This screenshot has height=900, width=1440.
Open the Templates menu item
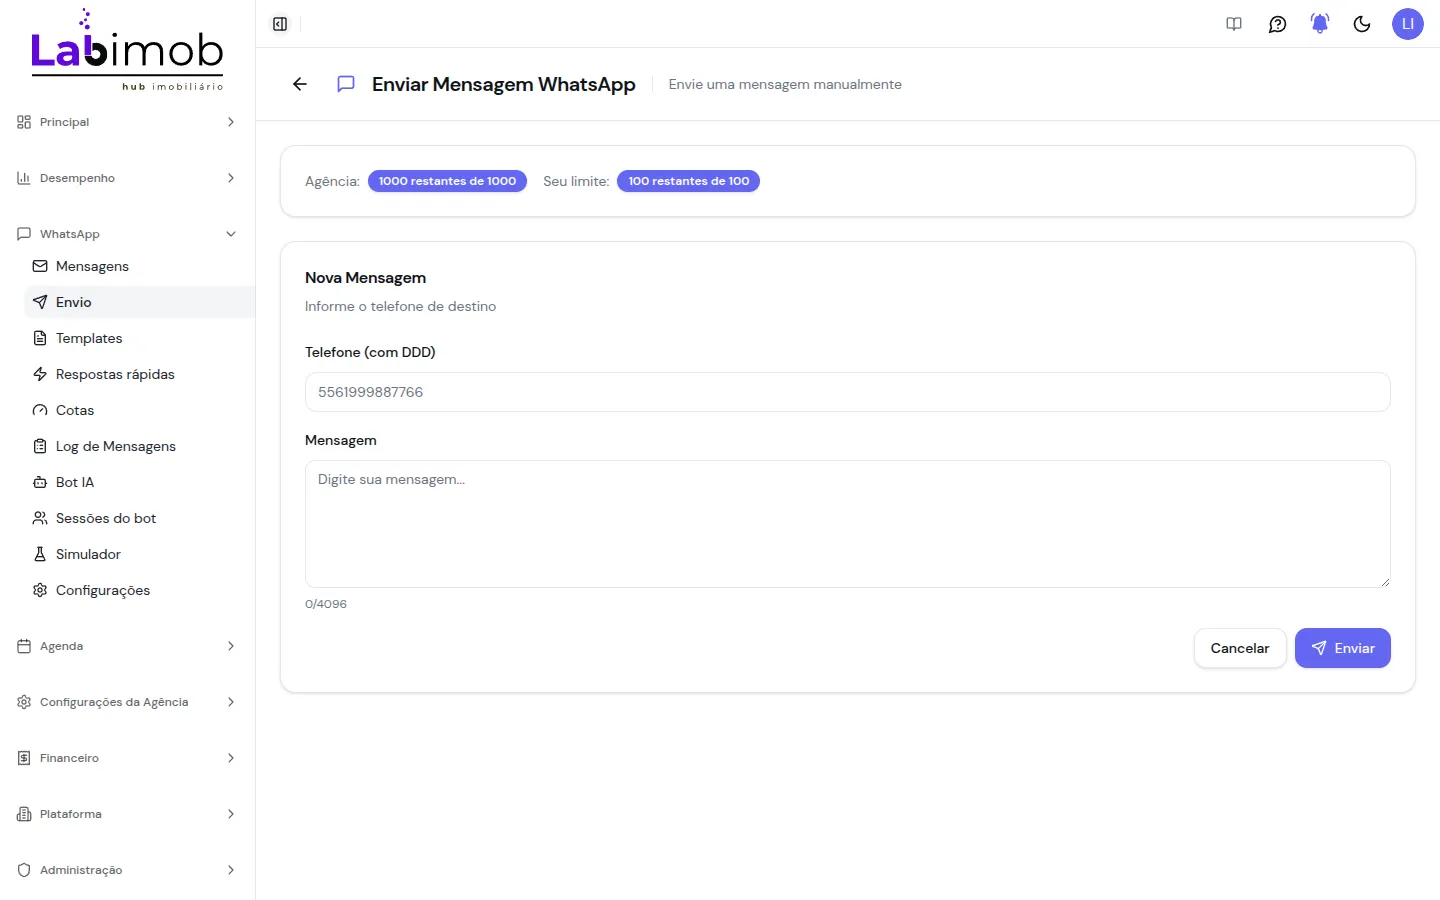[139, 338]
